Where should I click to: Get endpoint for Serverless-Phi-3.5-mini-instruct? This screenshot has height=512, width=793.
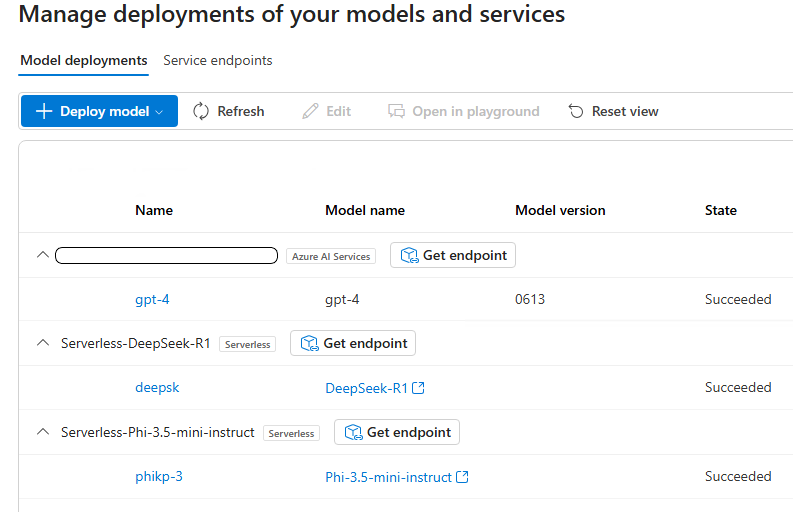tap(397, 432)
